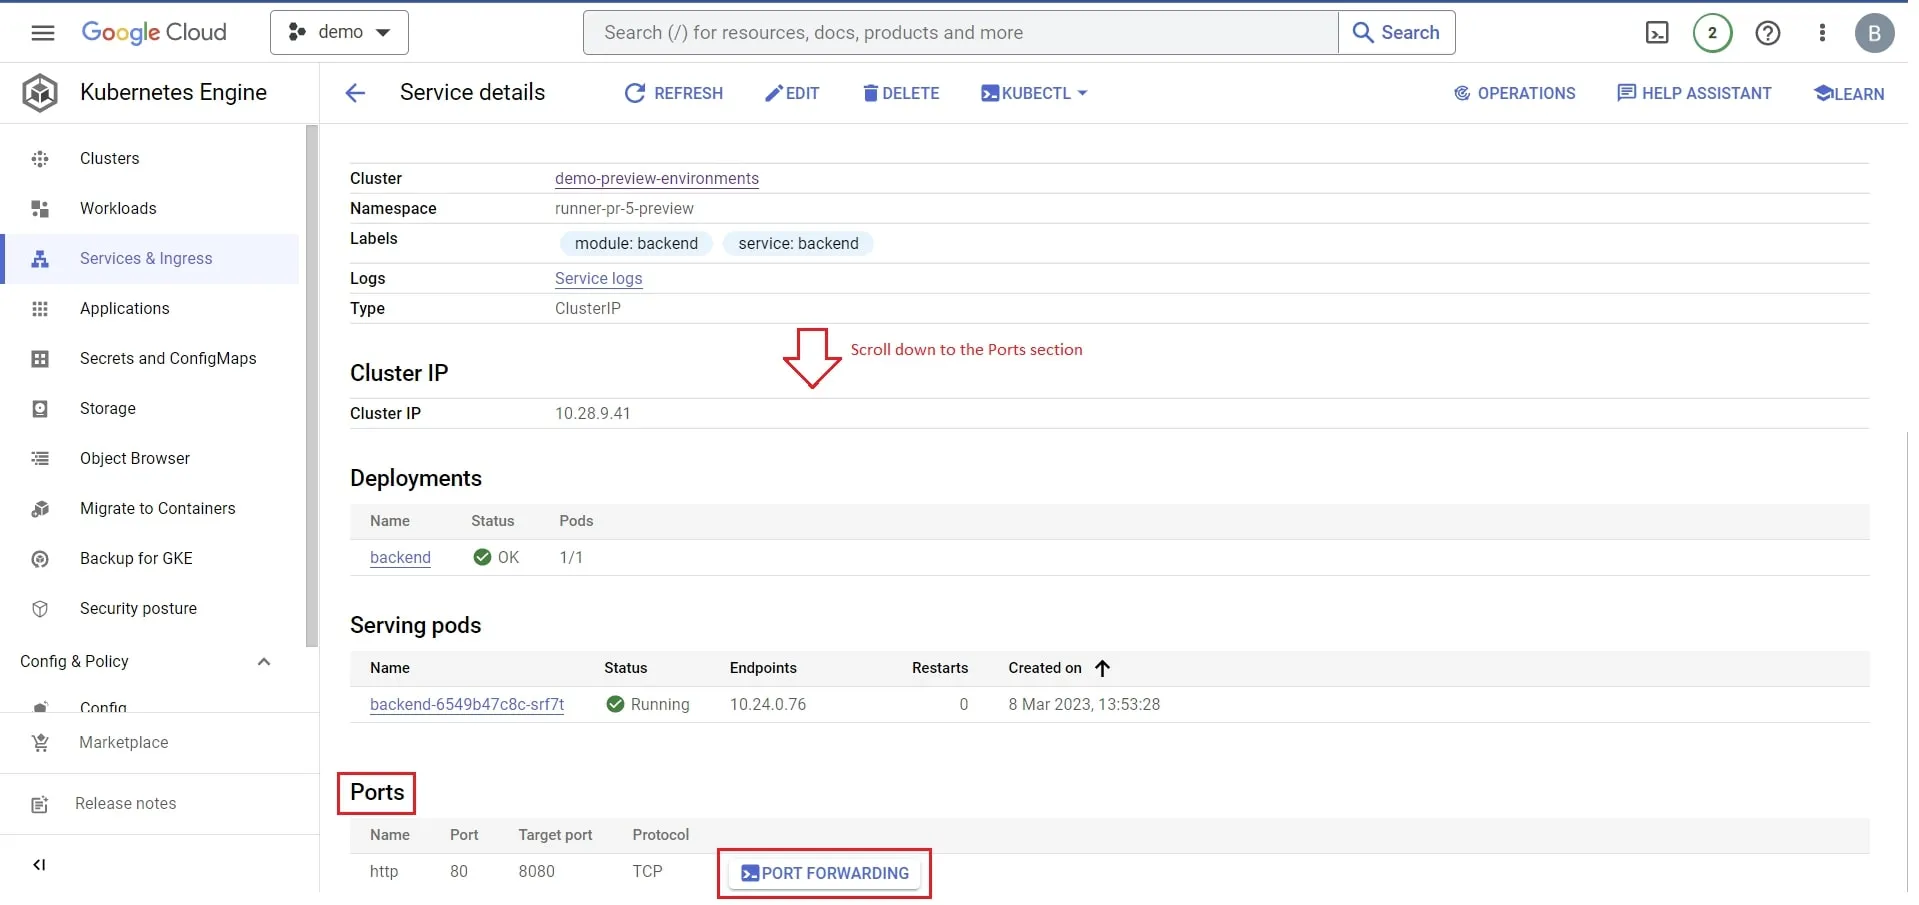Image resolution: width=1919 pixels, height=905 pixels.
Task: Select the Secrets and ConfigMaps icon
Action: coord(39,358)
